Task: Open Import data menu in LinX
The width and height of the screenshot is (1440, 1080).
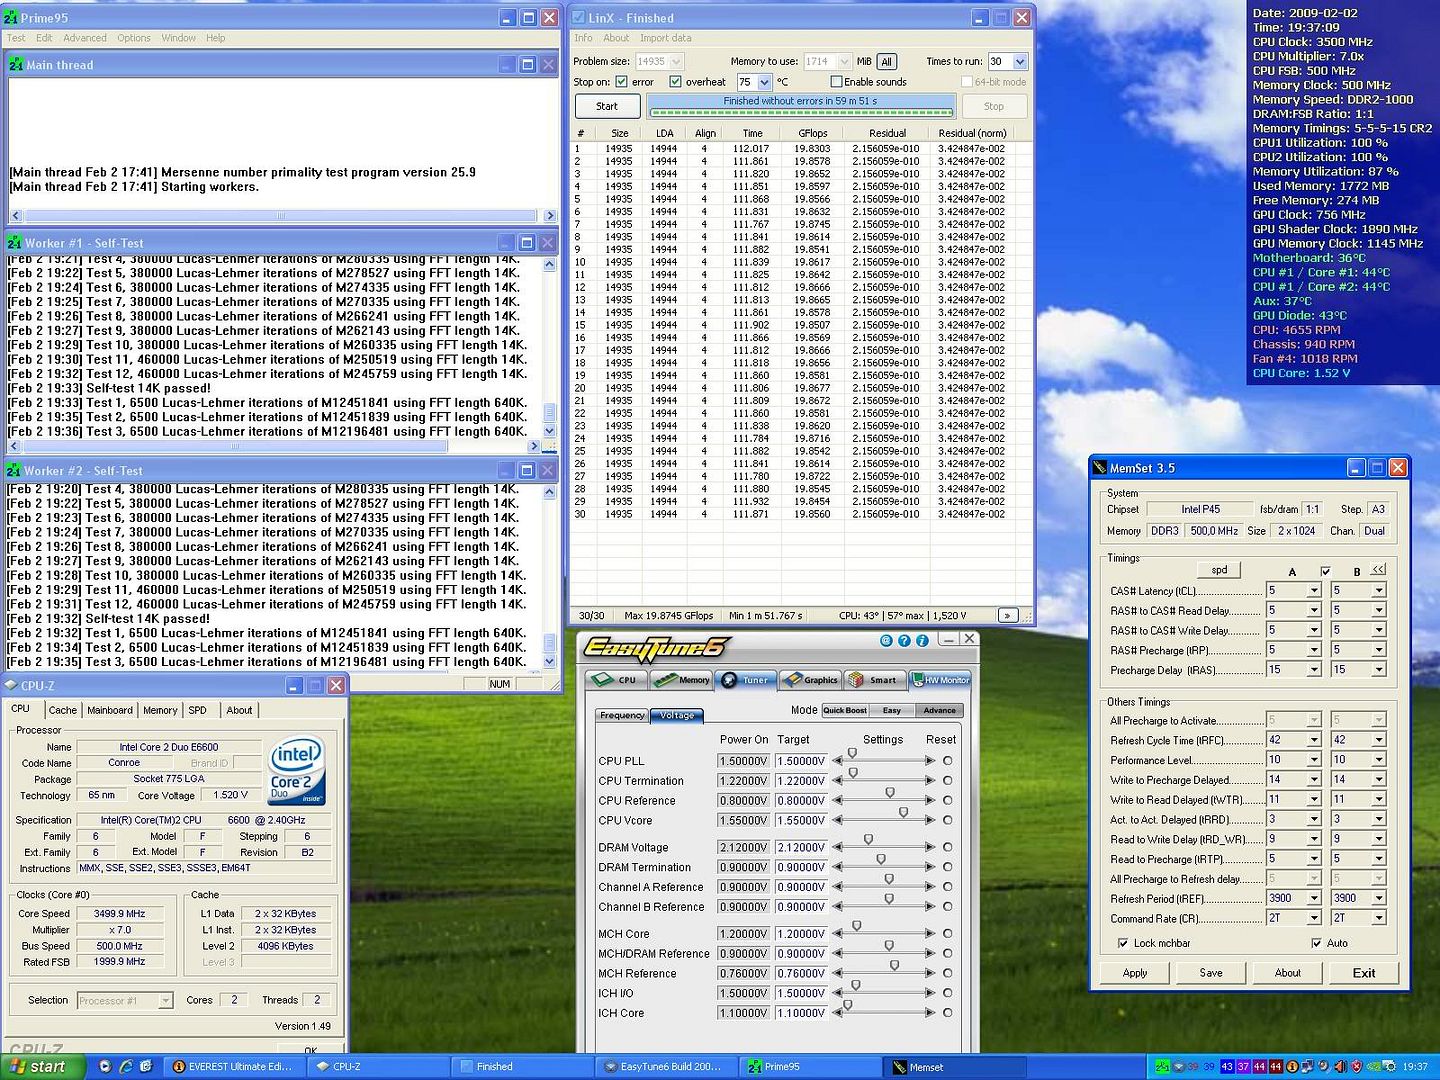Action: (x=665, y=38)
